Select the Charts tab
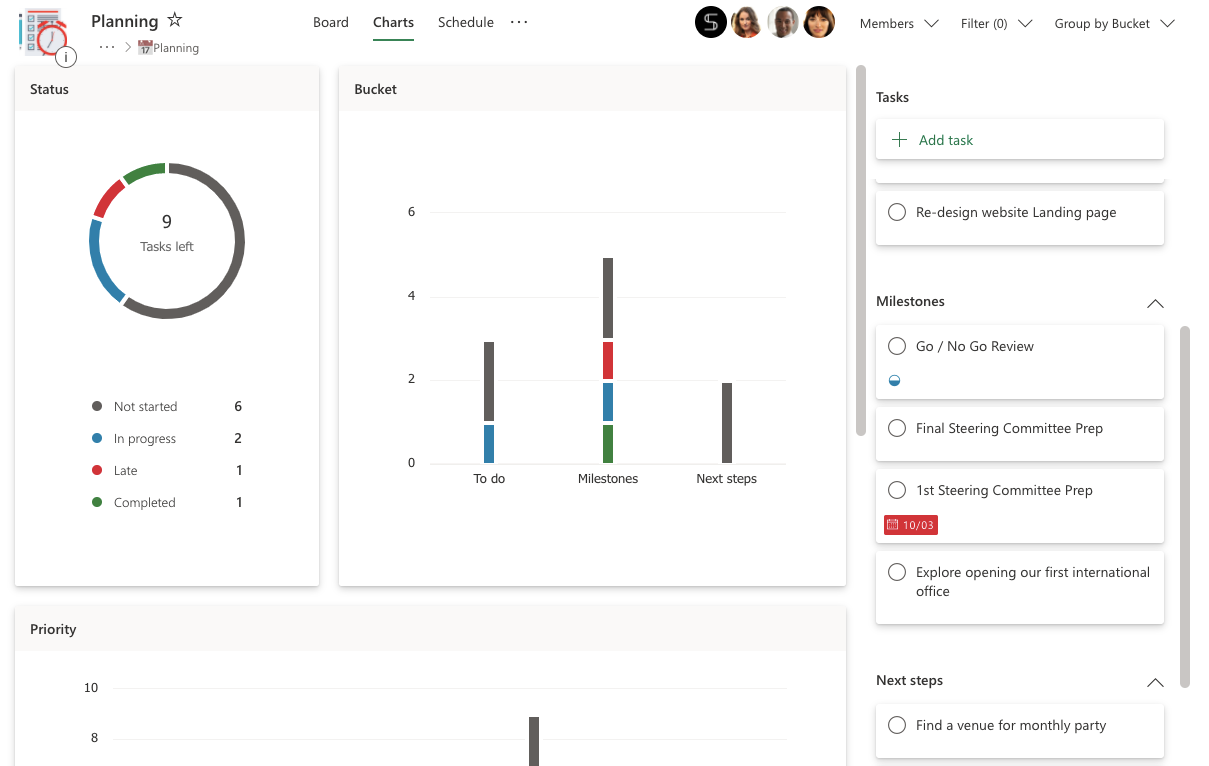The image size is (1209, 766). pyautogui.click(x=393, y=22)
